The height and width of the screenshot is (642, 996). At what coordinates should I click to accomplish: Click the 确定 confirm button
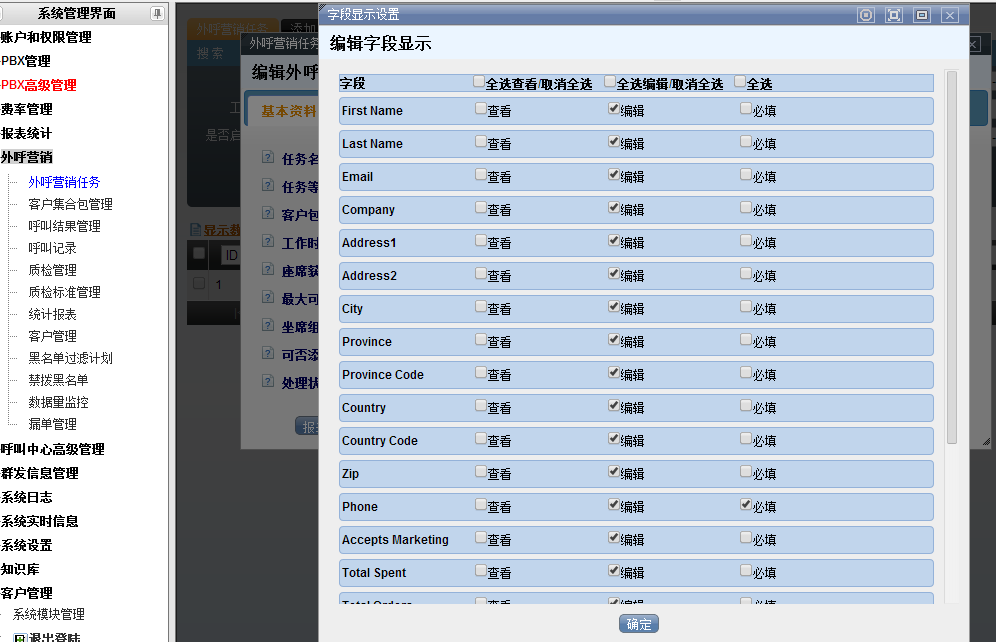point(638,624)
